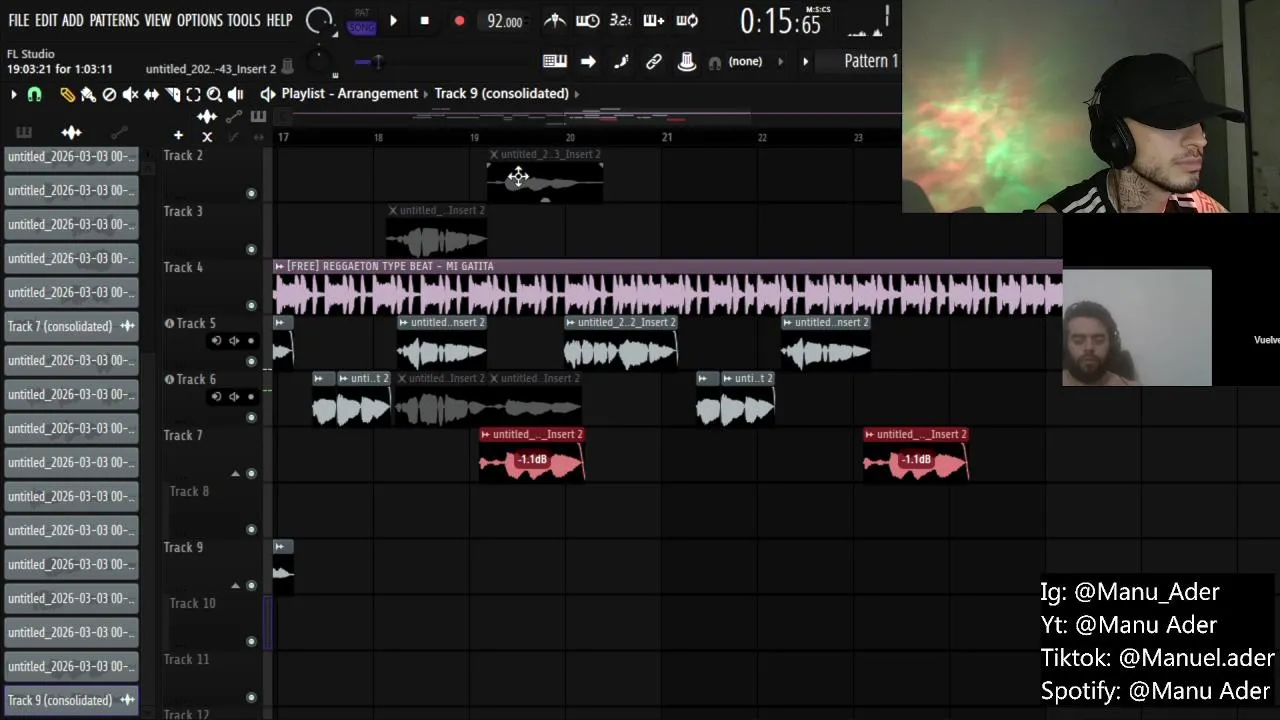Open the EDIT menu
This screenshot has height=720, width=1280.
coord(46,20)
